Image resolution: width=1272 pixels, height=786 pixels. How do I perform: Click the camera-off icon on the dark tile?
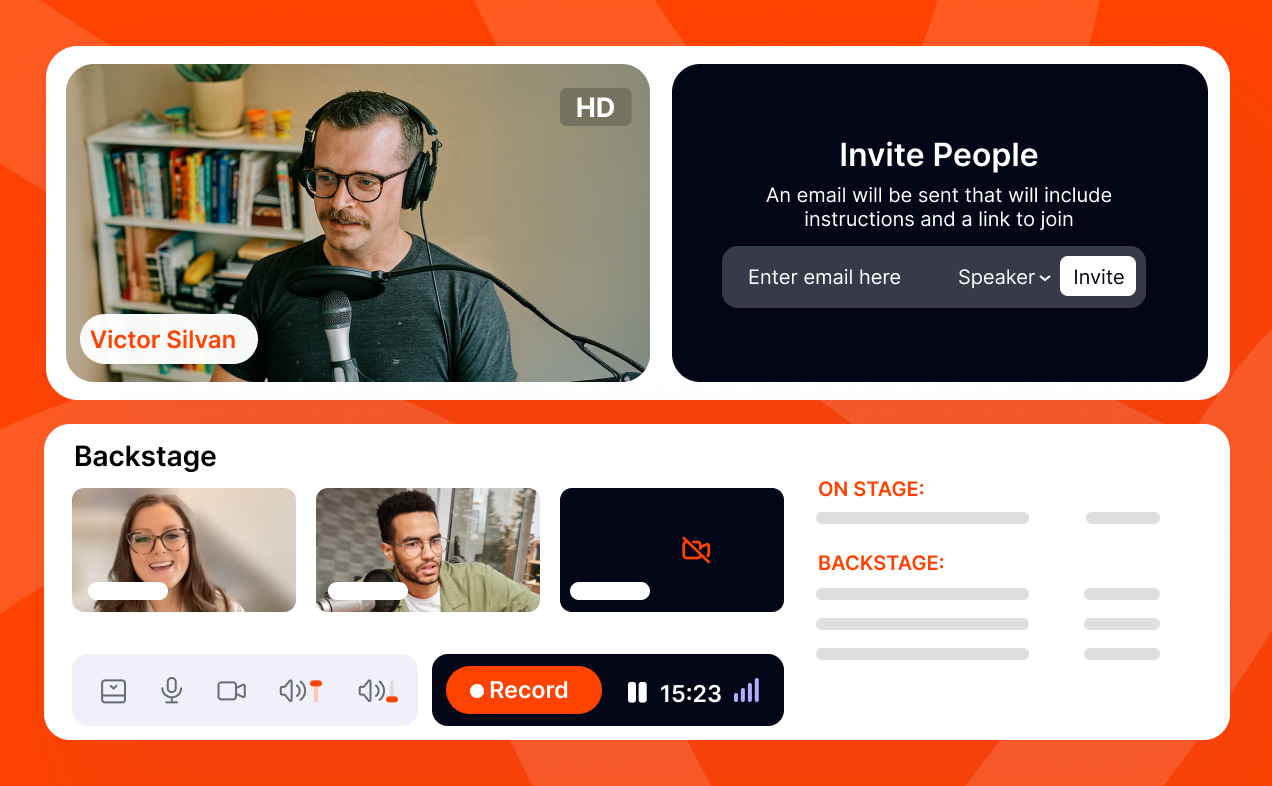point(696,549)
